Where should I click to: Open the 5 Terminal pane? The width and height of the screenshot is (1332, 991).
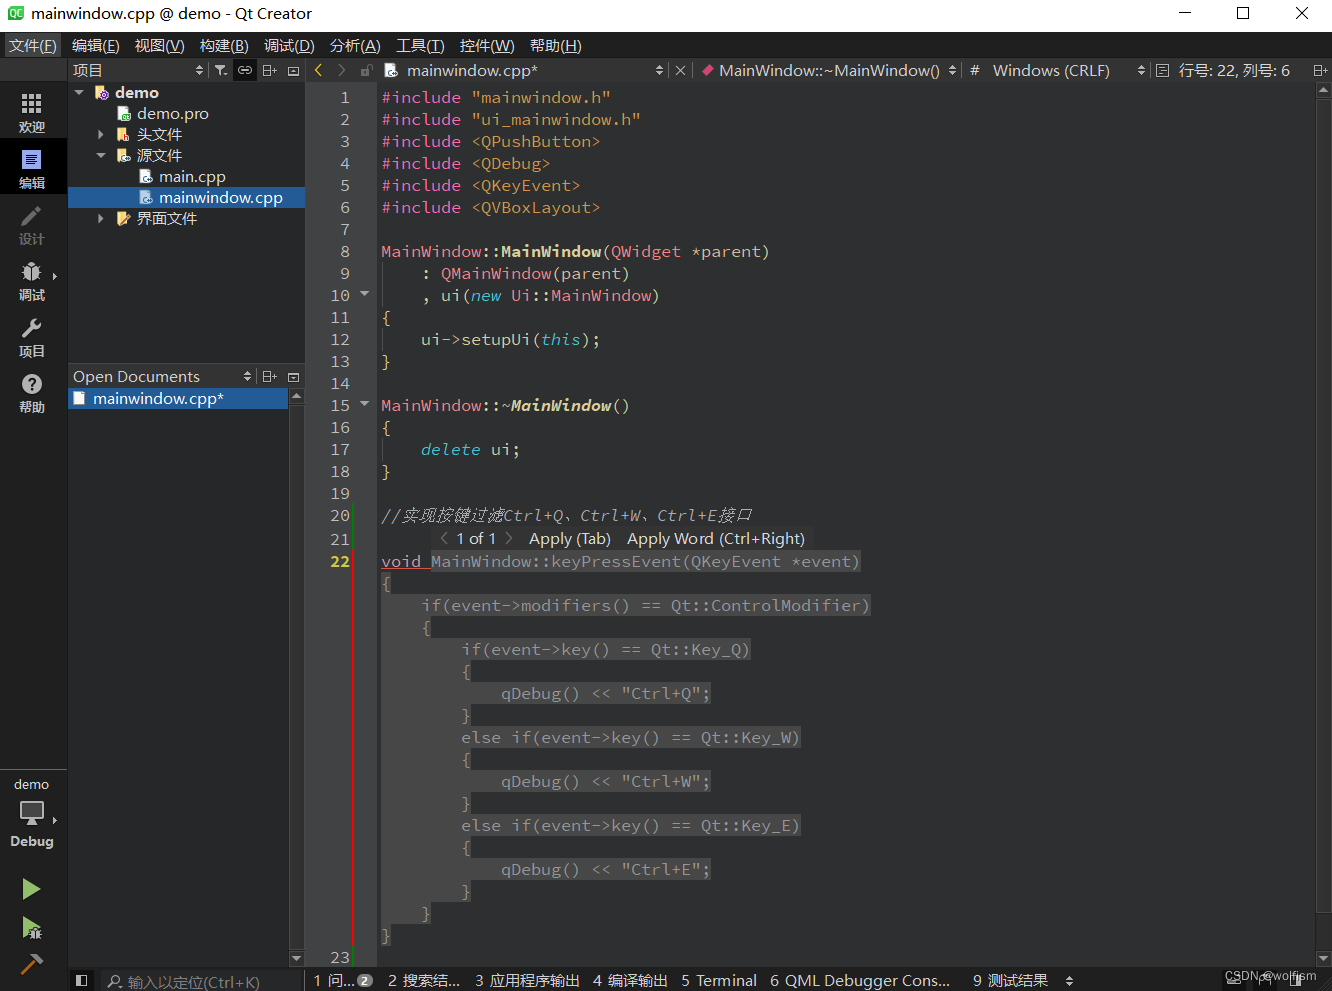(x=719, y=981)
